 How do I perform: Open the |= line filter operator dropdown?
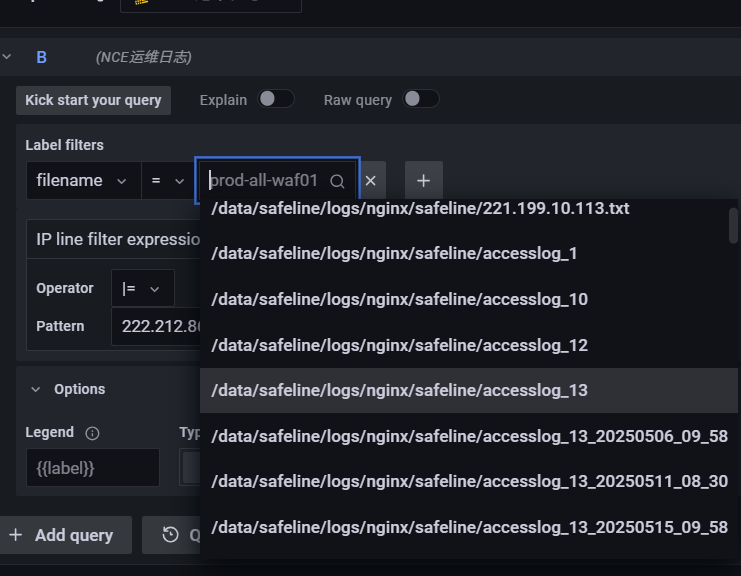point(142,288)
